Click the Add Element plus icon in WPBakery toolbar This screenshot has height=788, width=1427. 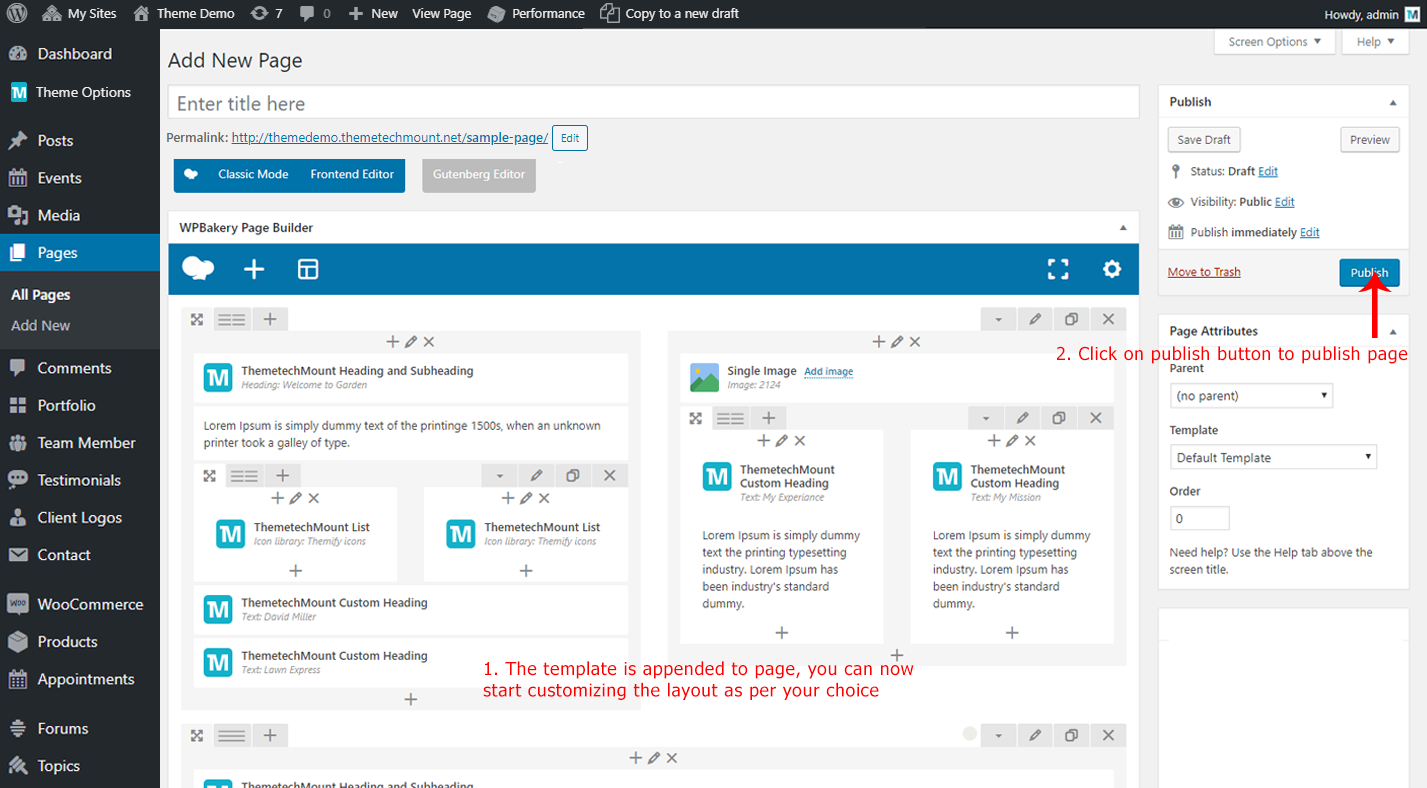(x=254, y=269)
